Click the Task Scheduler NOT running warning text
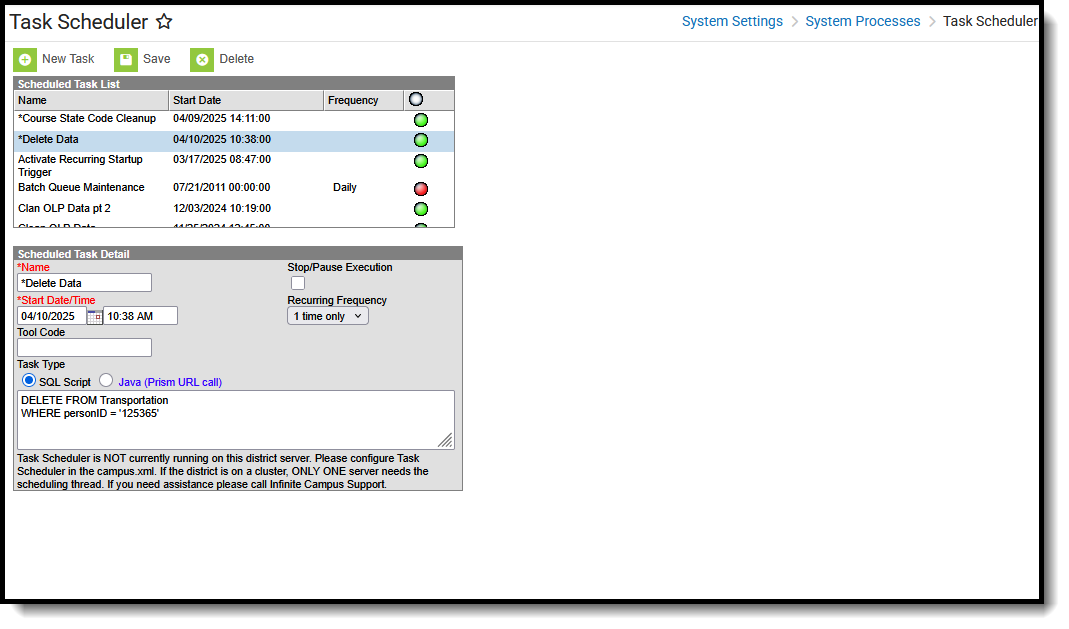 pos(223,472)
